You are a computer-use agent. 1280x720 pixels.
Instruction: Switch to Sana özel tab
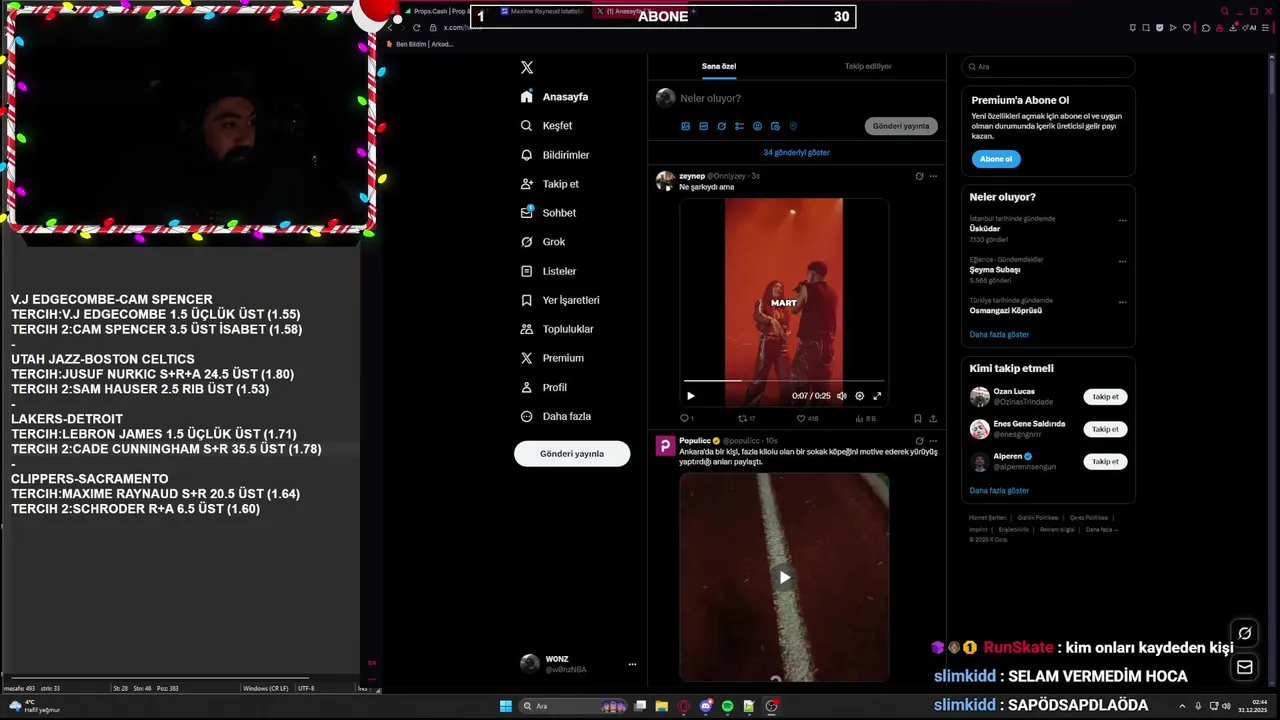click(x=719, y=66)
